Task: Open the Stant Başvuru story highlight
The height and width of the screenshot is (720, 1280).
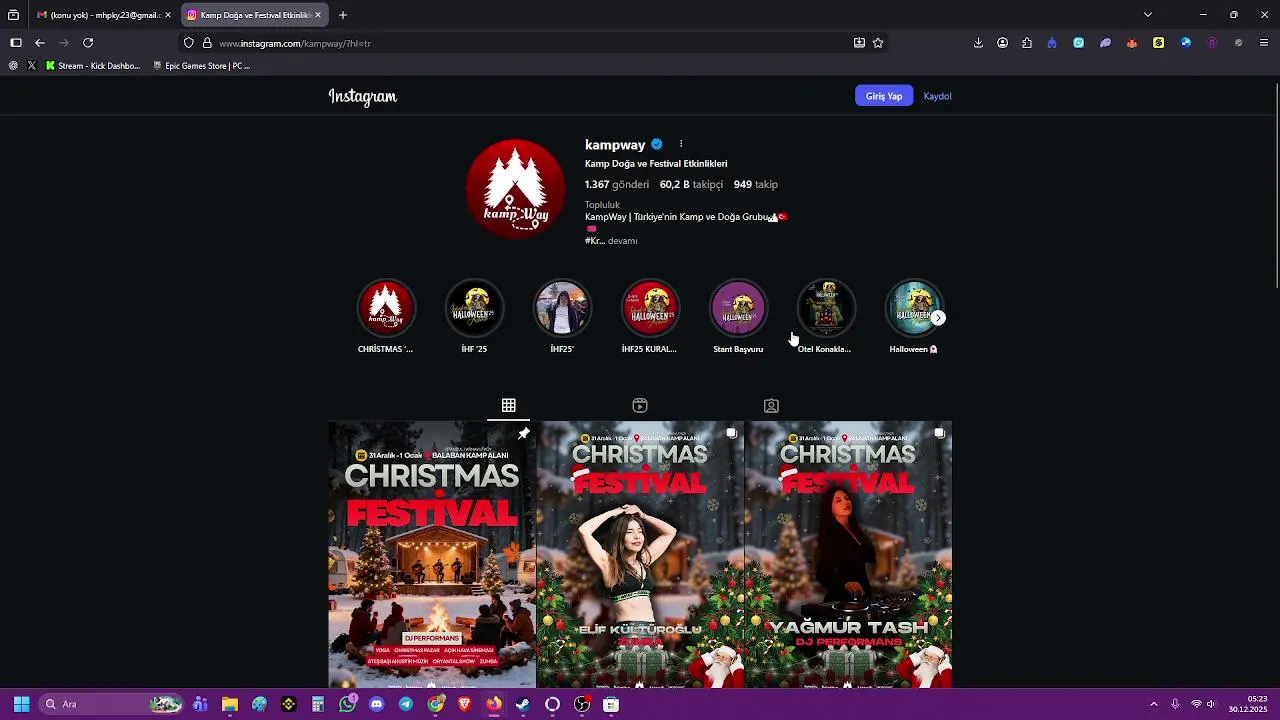Action: pyautogui.click(x=738, y=308)
